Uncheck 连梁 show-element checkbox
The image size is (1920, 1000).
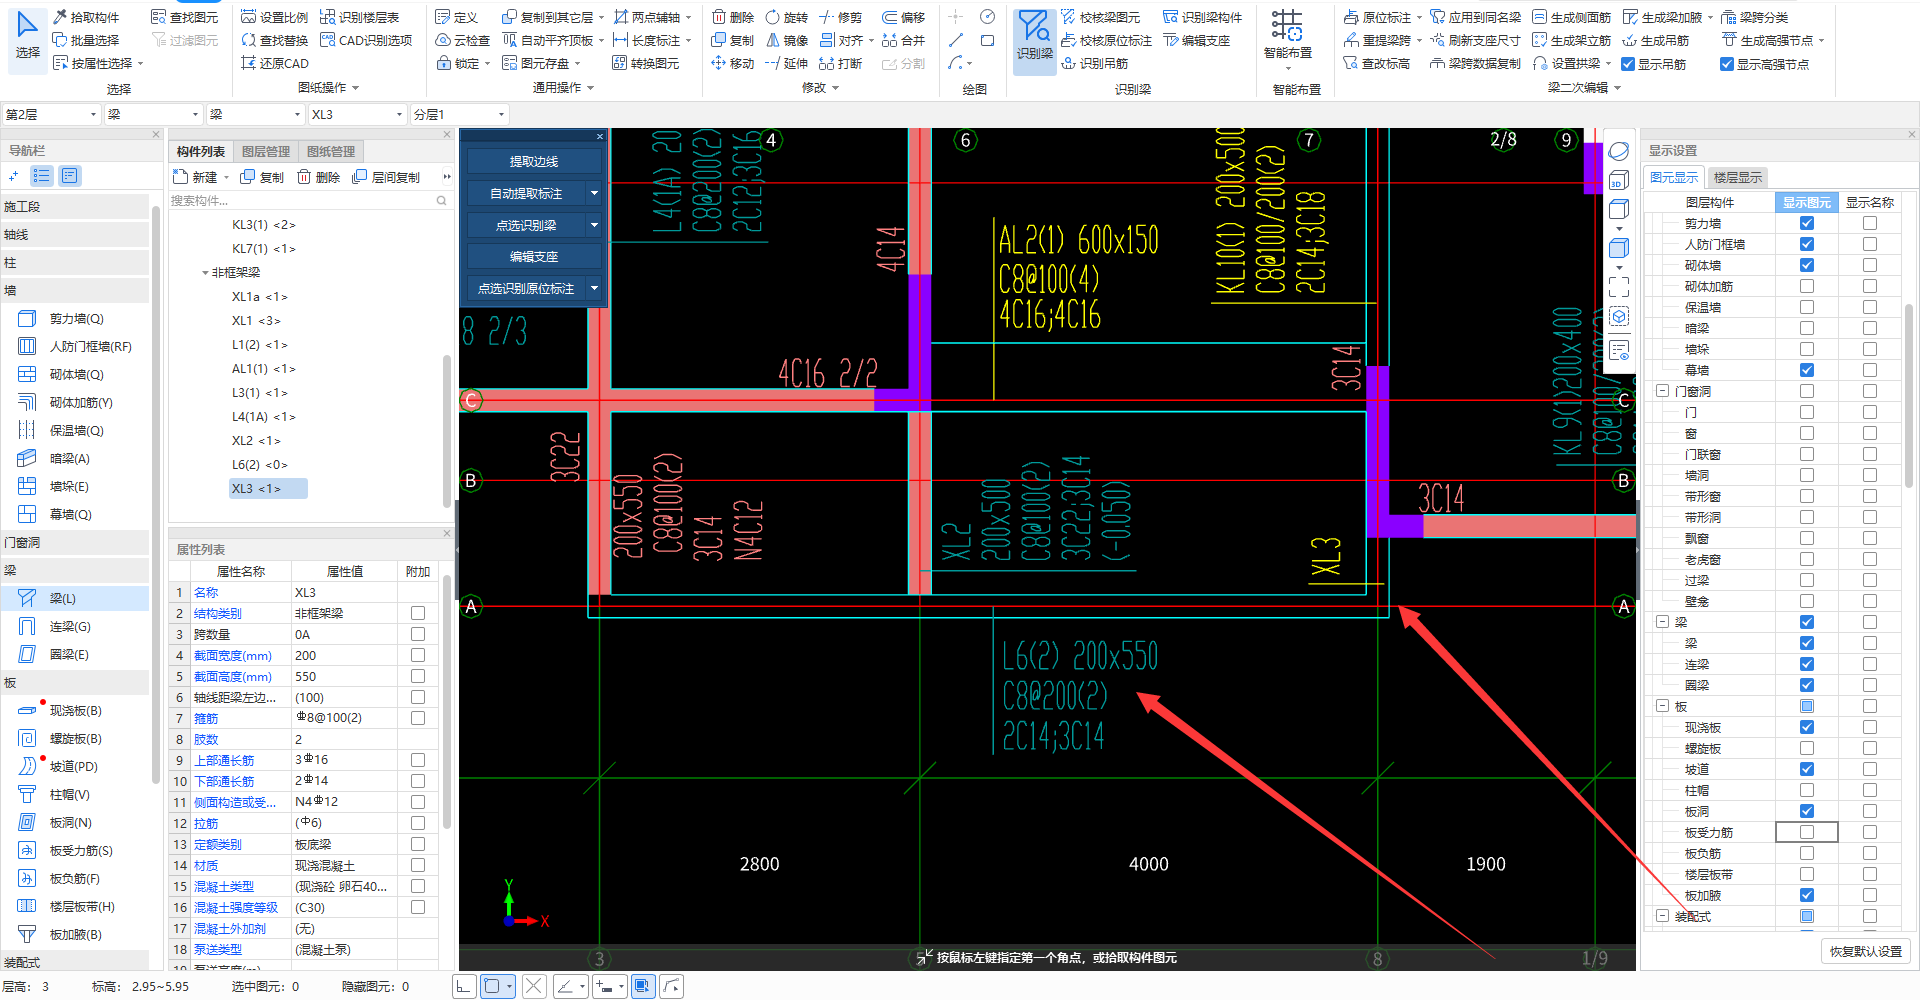(x=1807, y=664)
